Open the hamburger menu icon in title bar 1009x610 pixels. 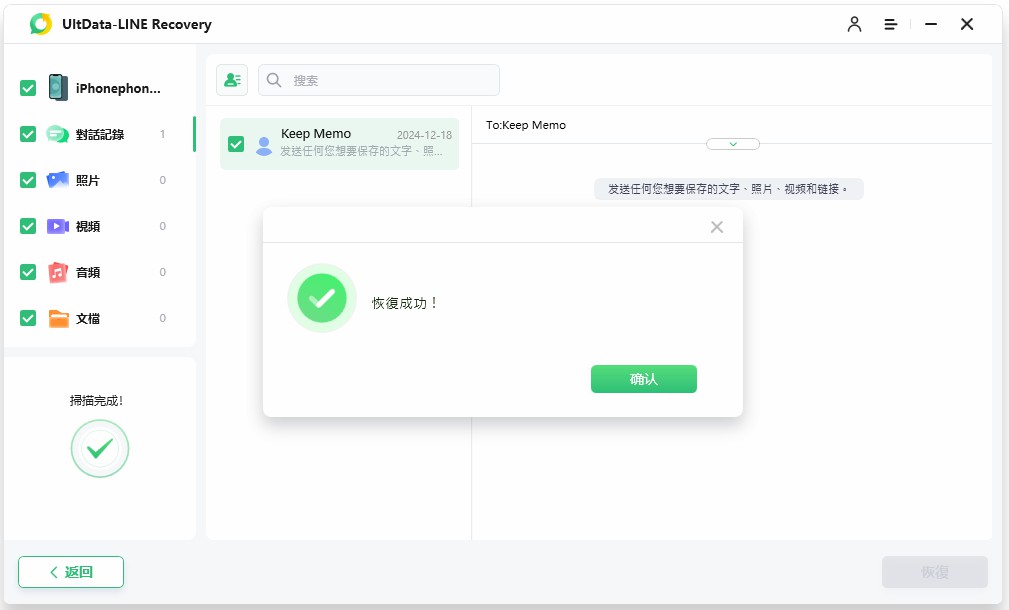891,24
